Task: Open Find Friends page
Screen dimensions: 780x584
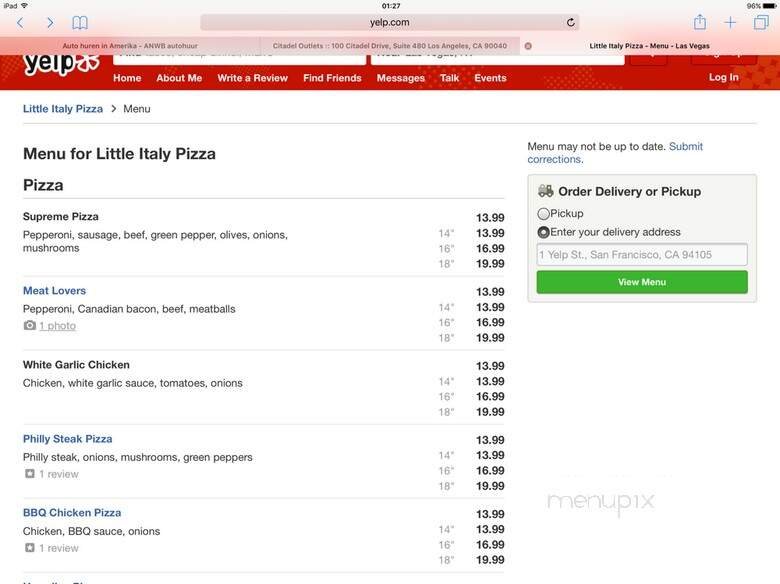Action: (x=332, y=78)
